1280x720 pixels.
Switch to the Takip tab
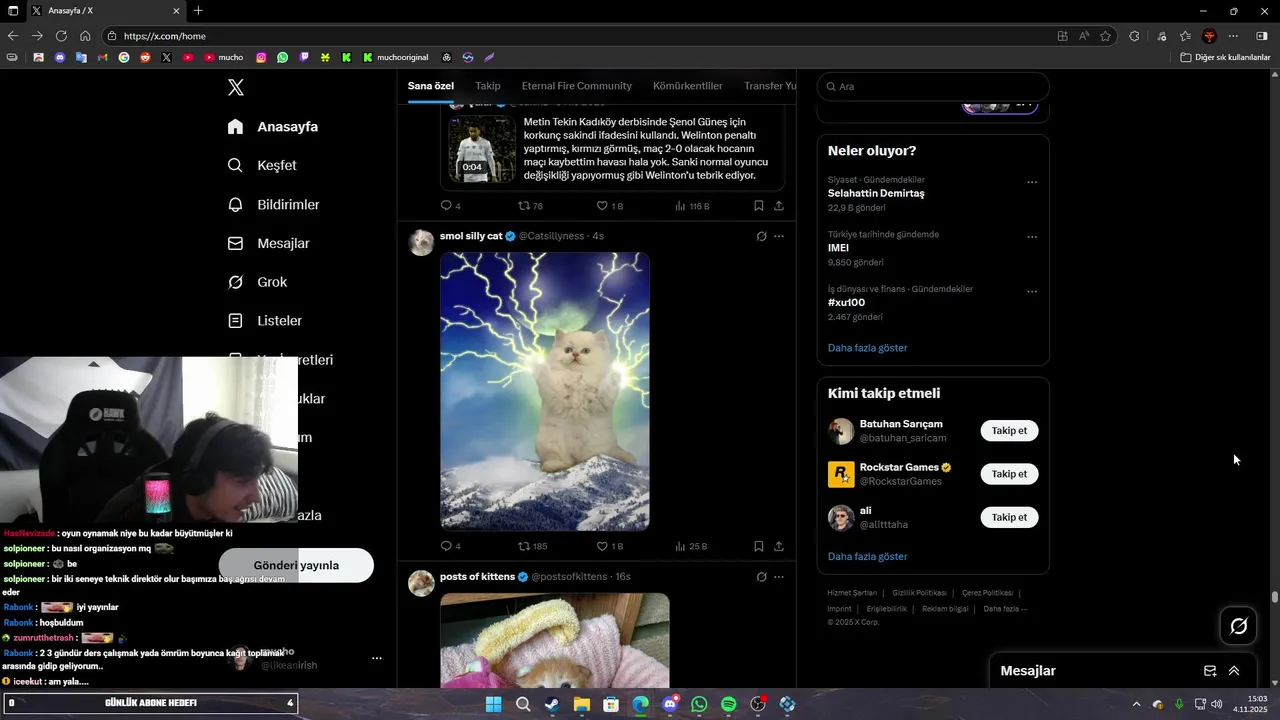click(x=488, y=86)
